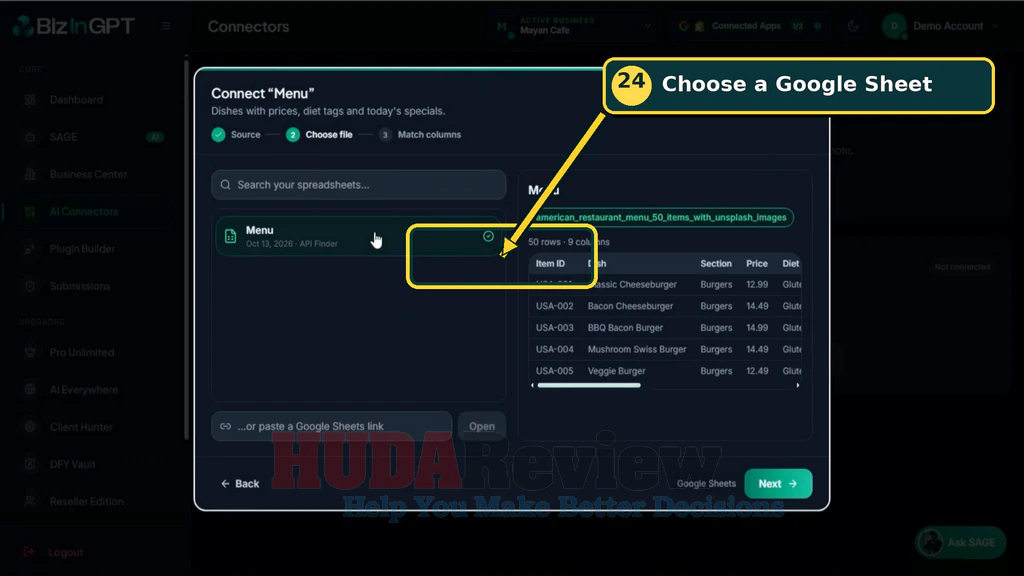
Task: Click the Item ID column header
Action: click(551, 264)
